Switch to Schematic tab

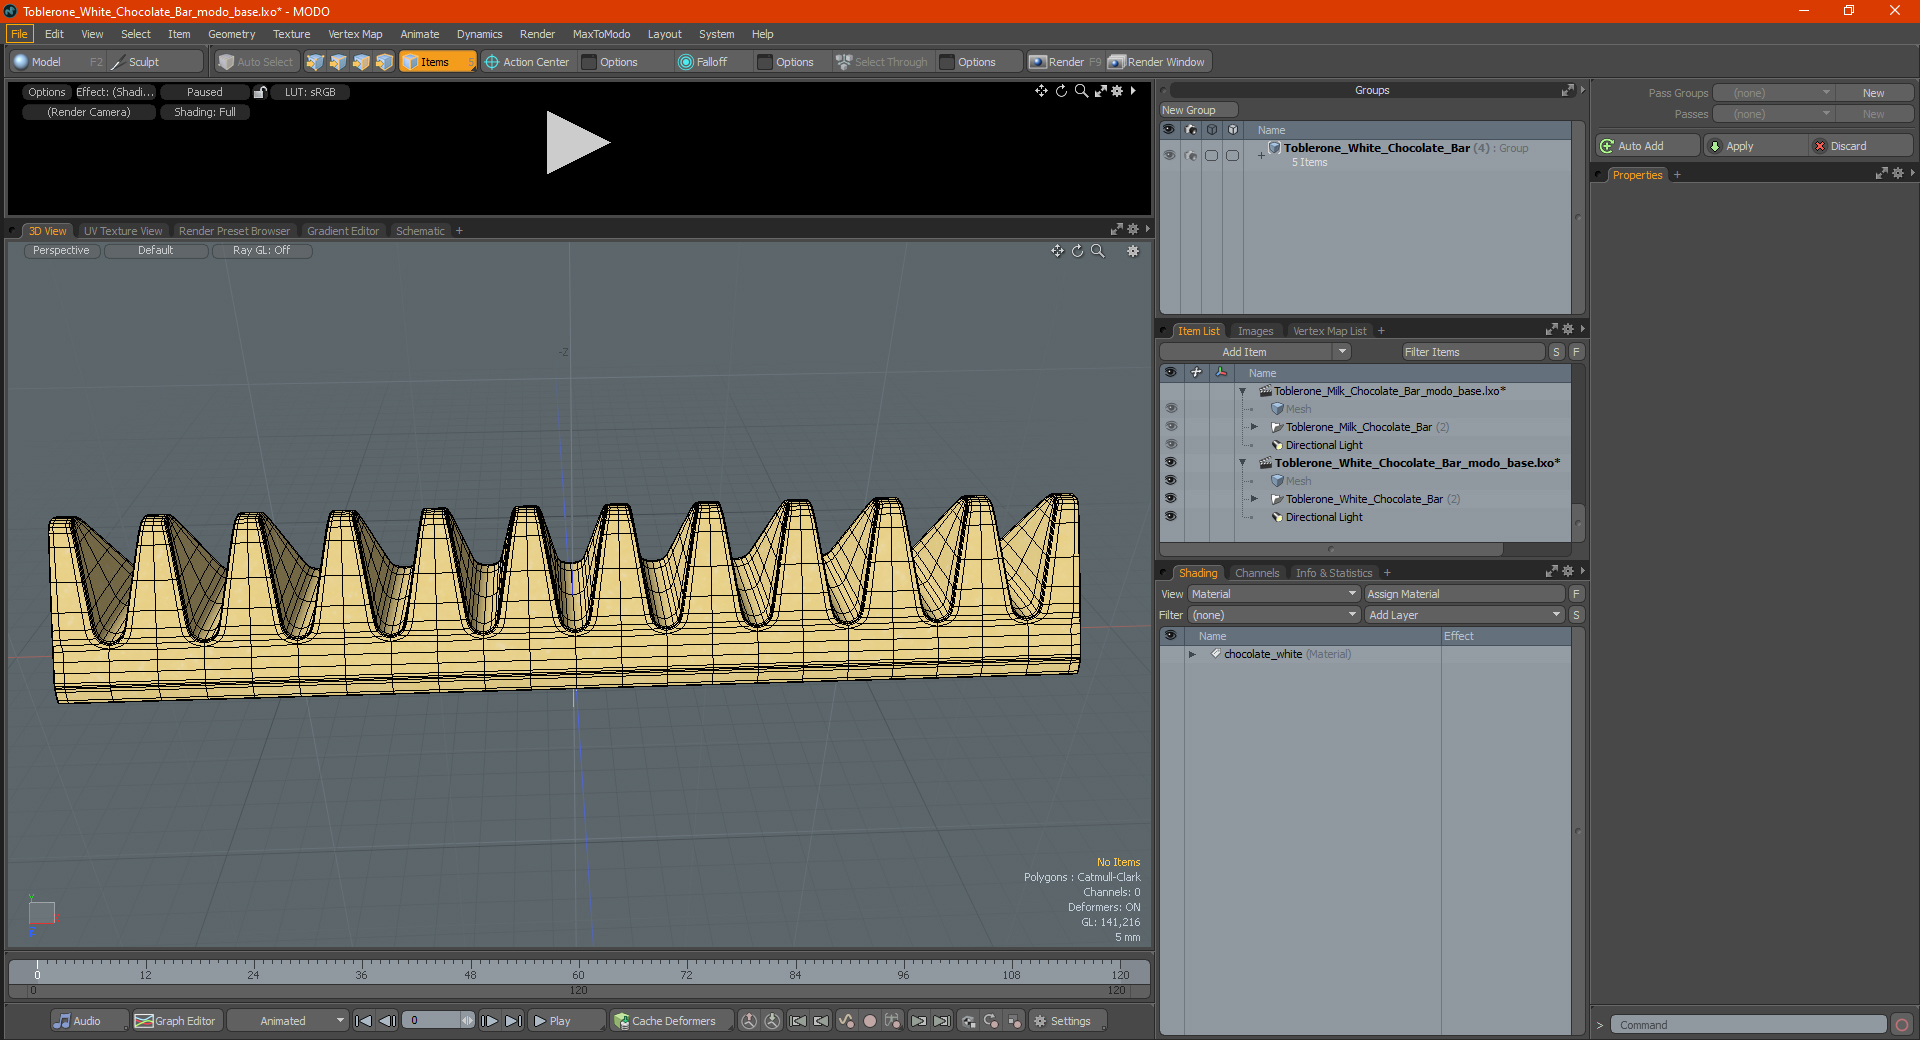420,231
